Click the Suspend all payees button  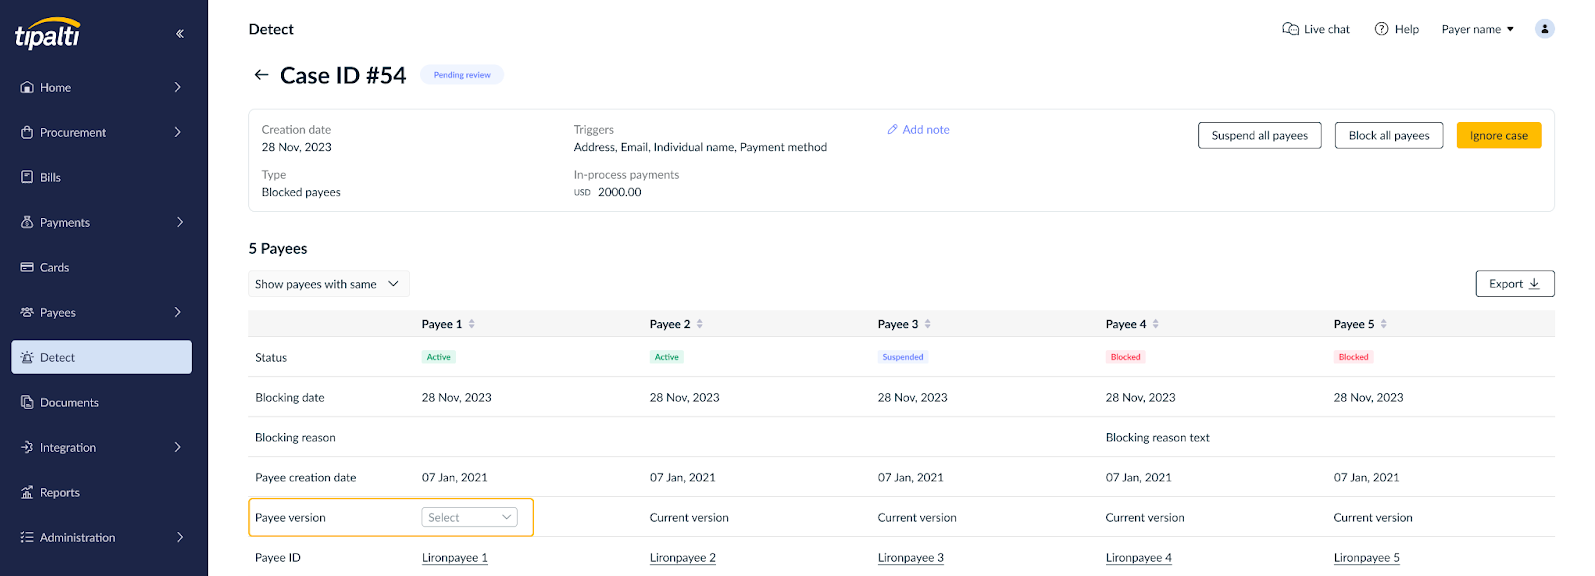[1260, 135]
